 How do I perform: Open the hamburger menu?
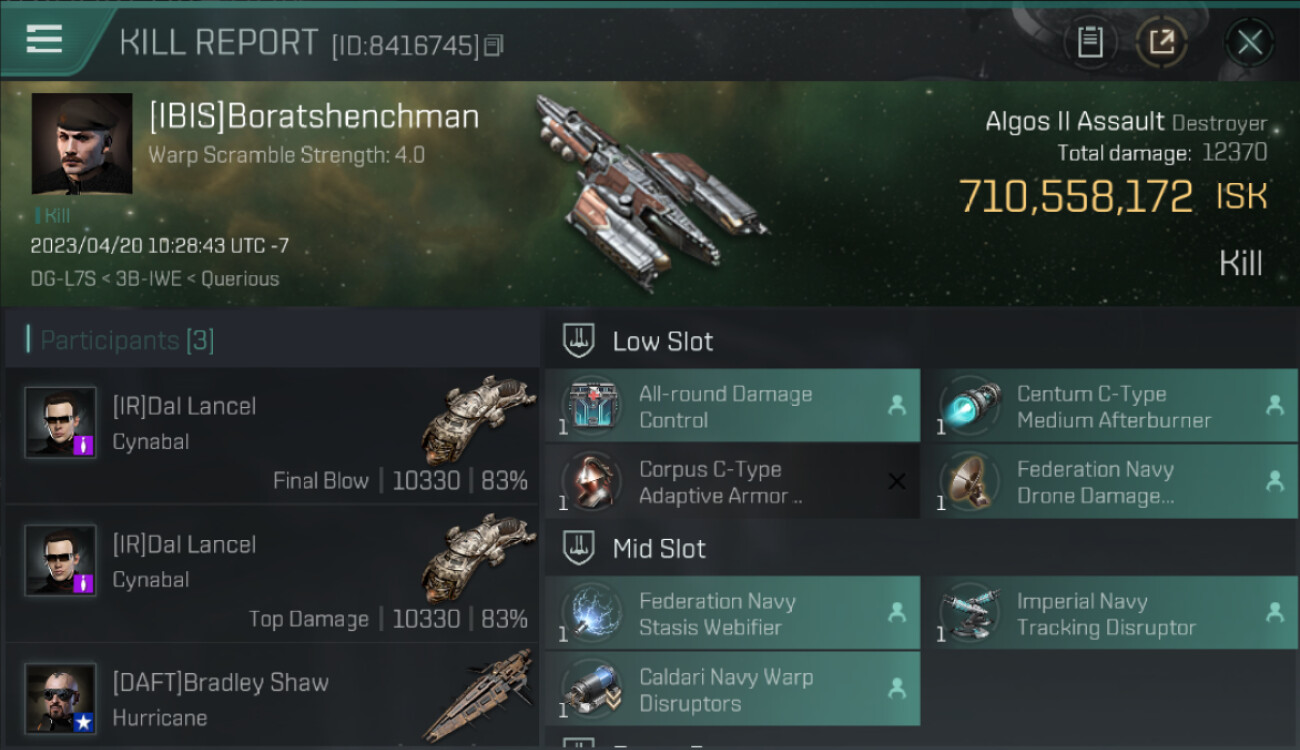point(44,40)
